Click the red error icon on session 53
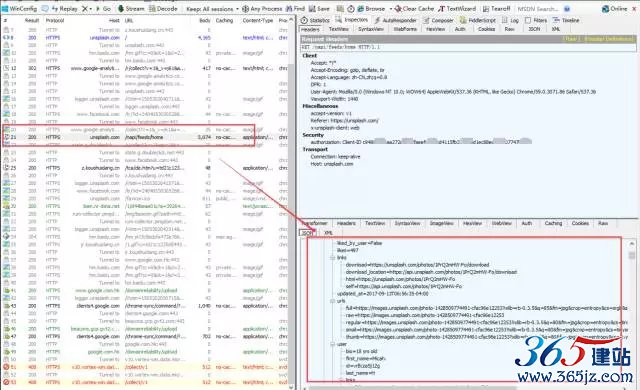 [6, 382]
